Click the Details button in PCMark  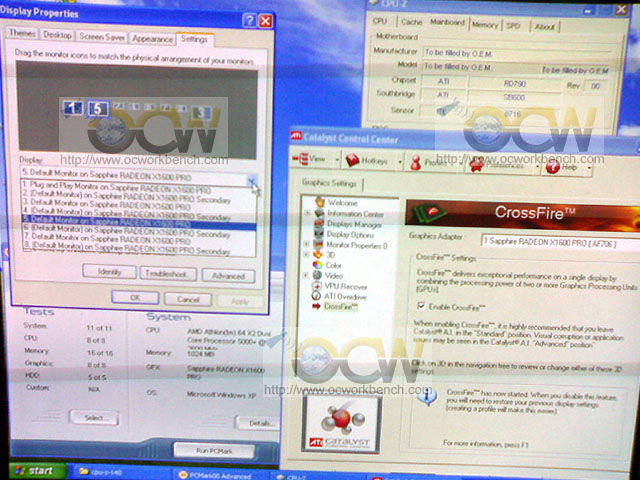tap(259, 423)
